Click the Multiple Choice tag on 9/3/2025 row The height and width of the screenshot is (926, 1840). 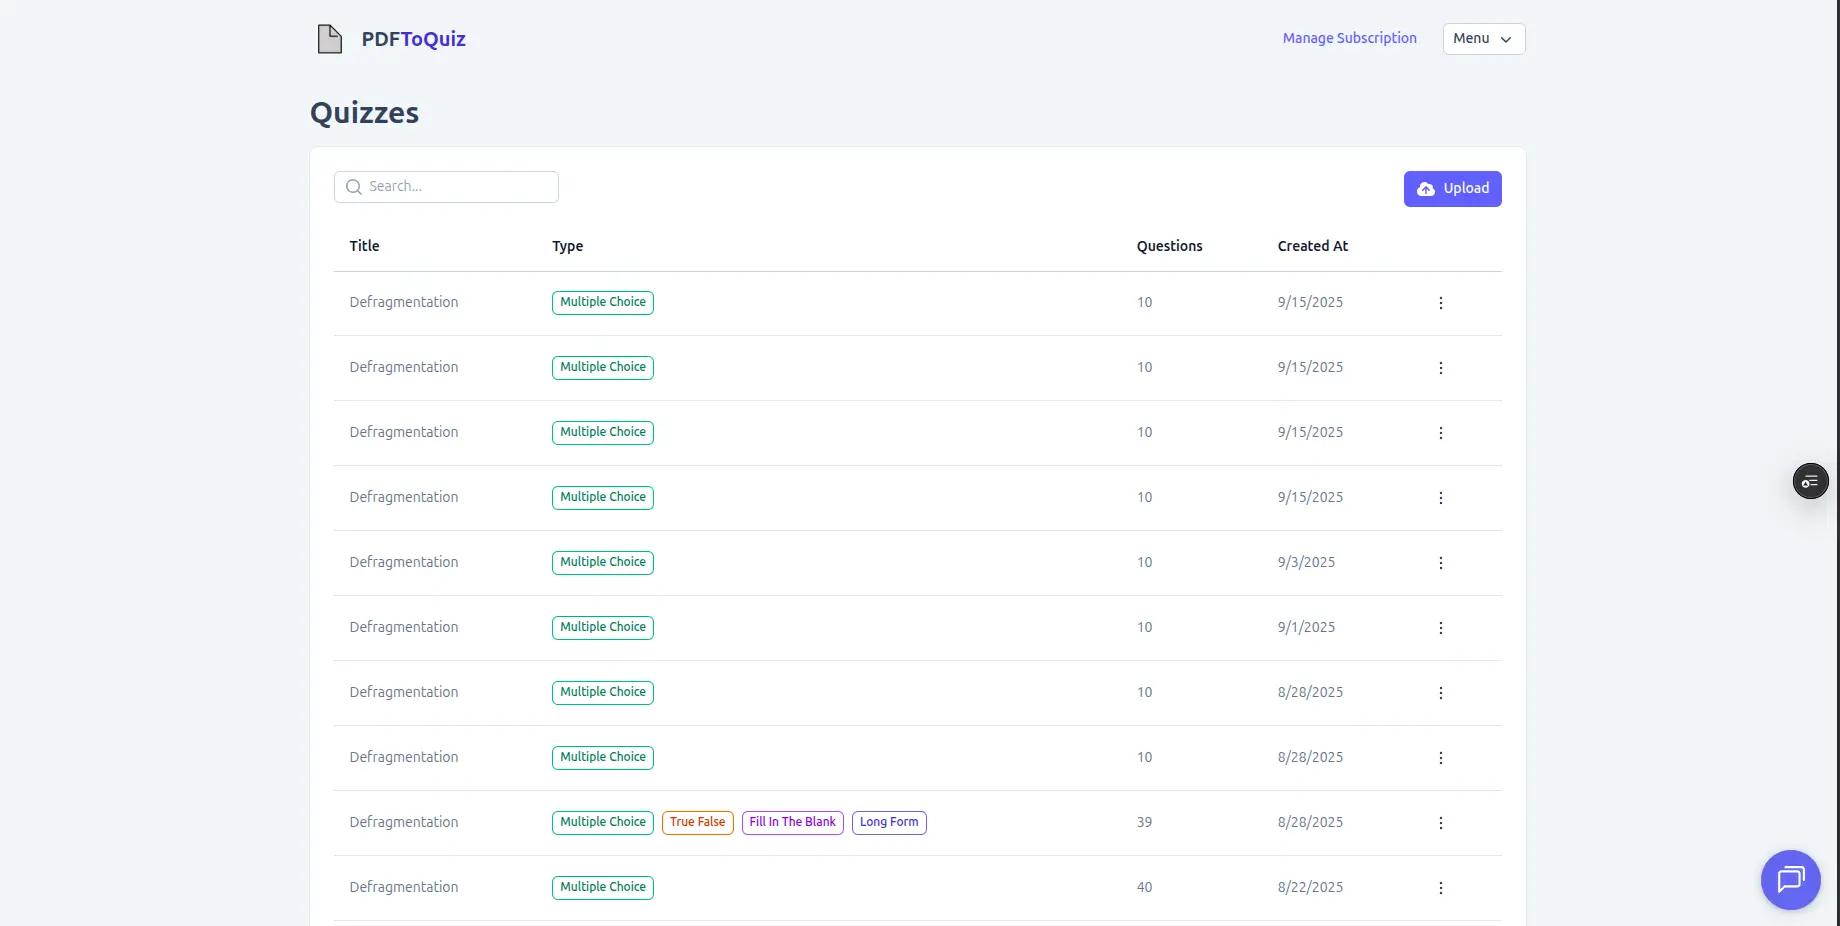click(x=603, y=563)
